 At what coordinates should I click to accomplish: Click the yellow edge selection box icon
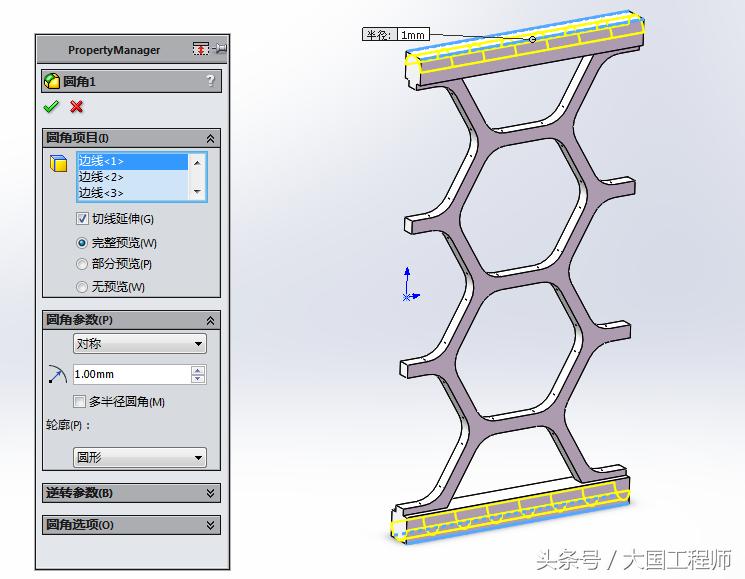[x=59, y=163]
